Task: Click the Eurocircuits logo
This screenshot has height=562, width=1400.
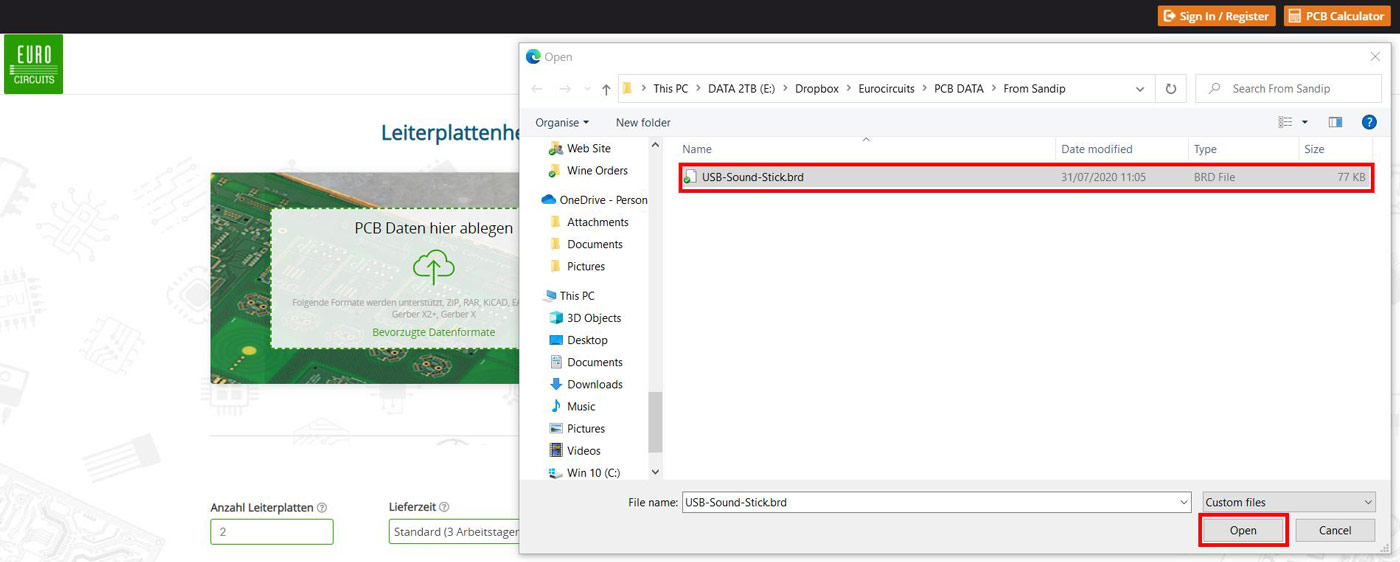Action: tap(33, 64)
